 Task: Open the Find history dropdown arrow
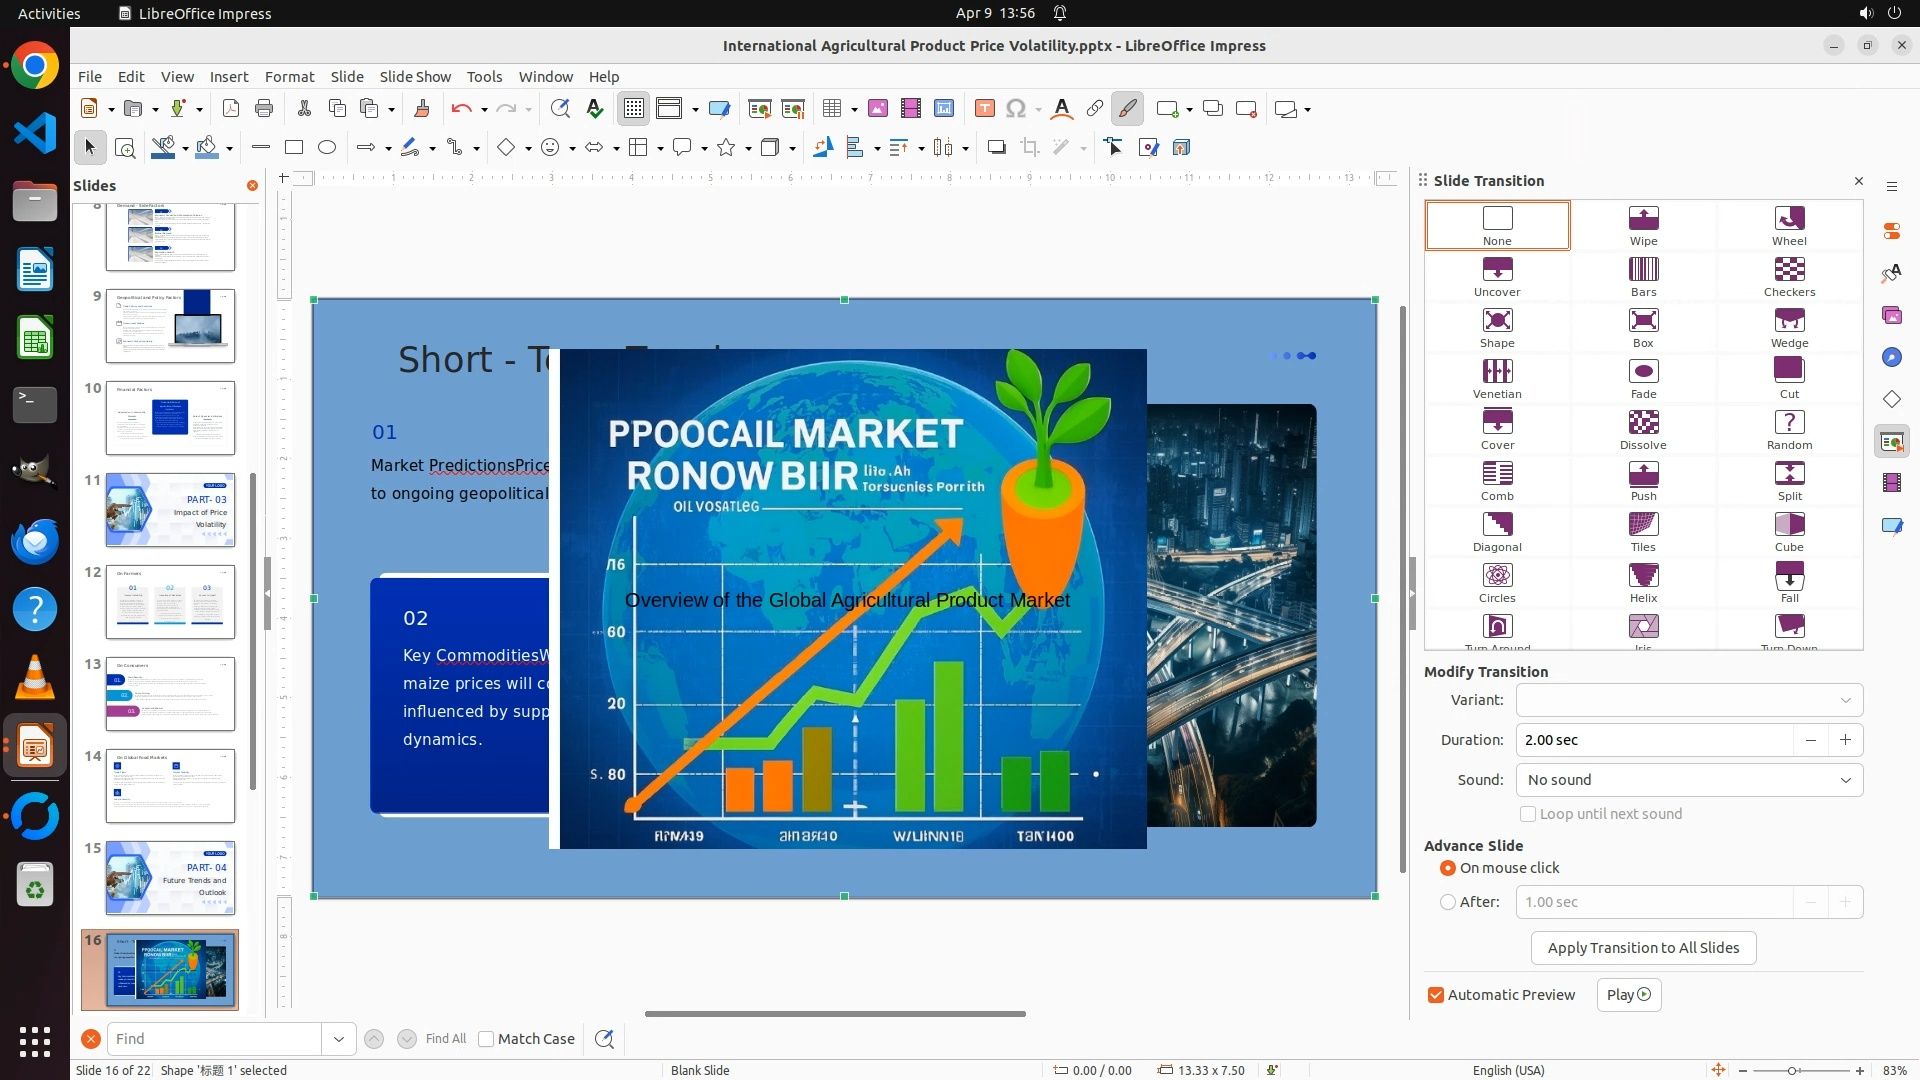click(339, 1039)
